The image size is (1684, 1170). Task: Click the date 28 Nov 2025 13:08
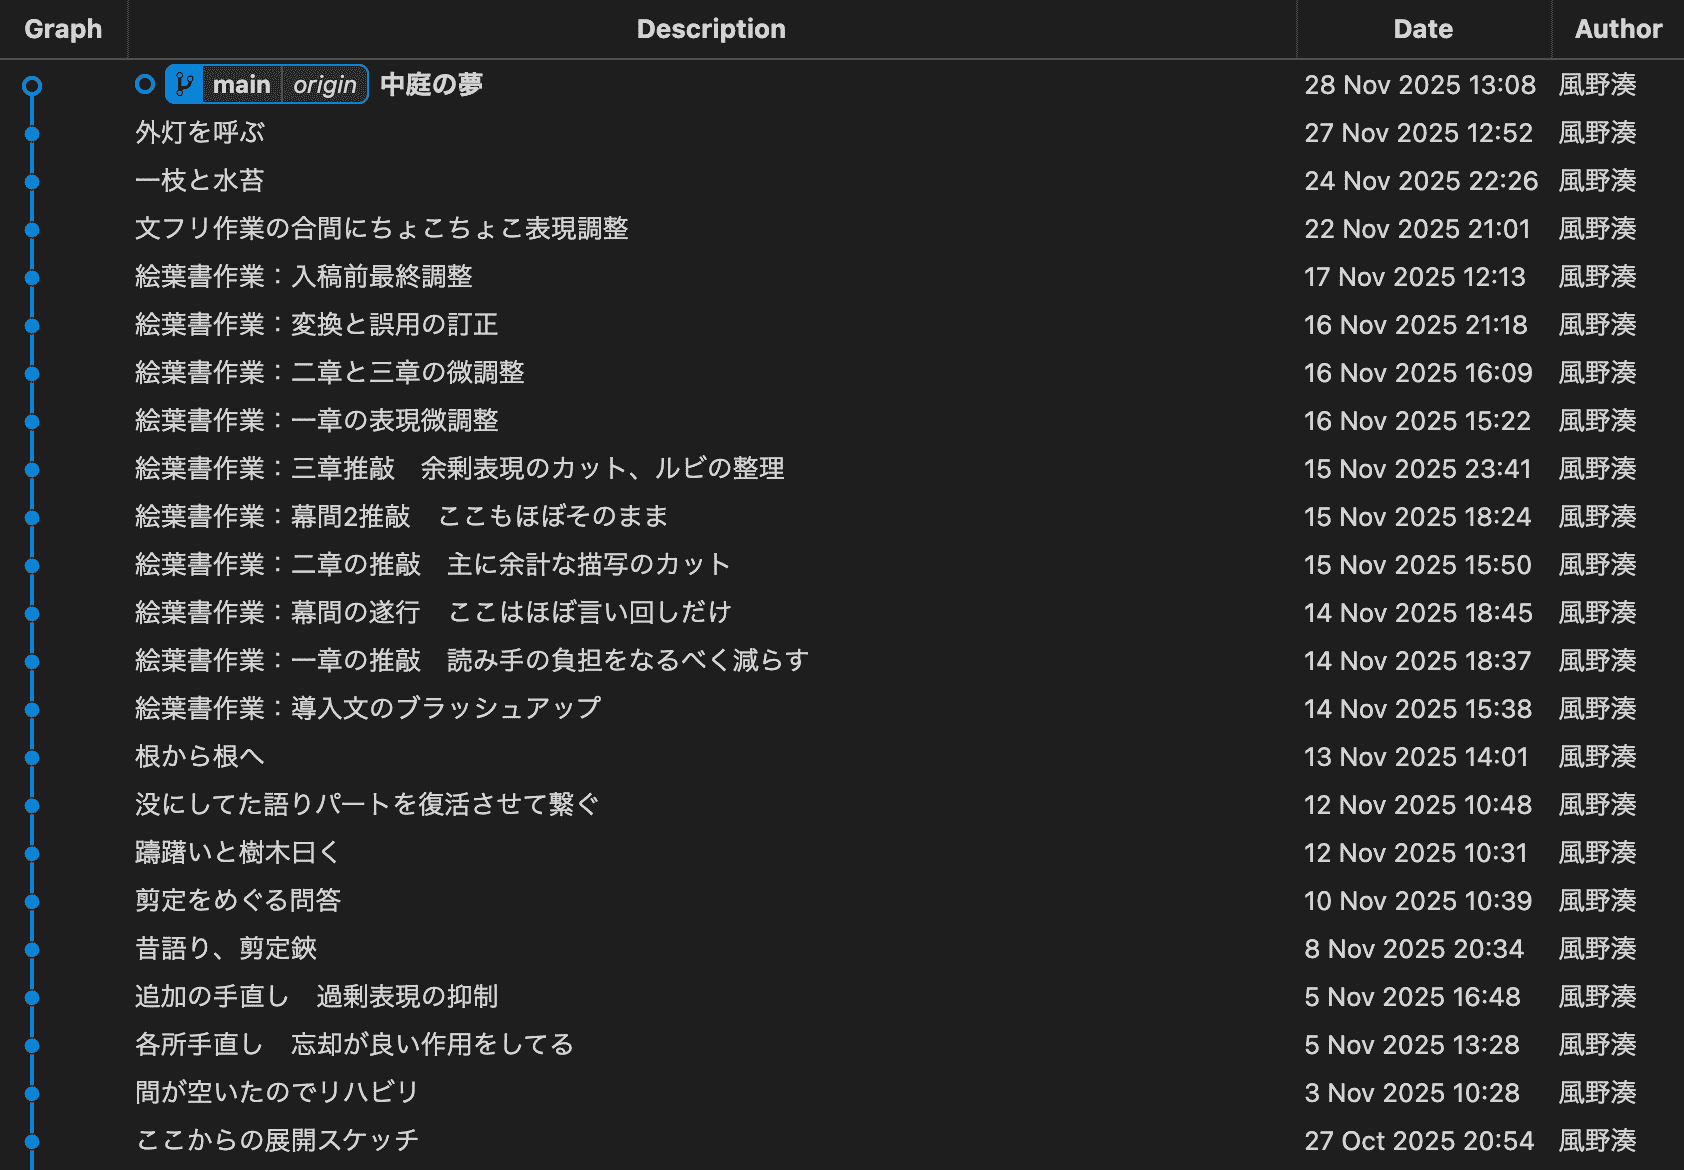[x=1420, y=85]
